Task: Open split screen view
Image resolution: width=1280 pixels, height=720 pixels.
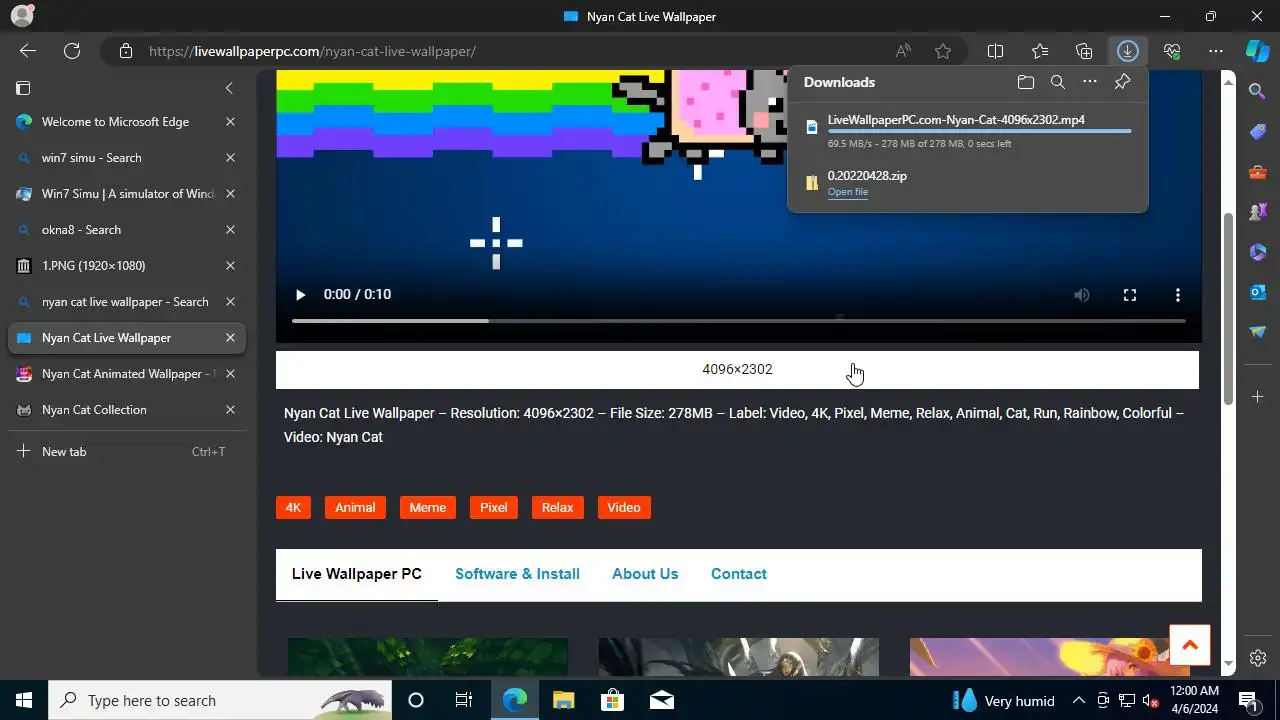Action: [995, 51]
